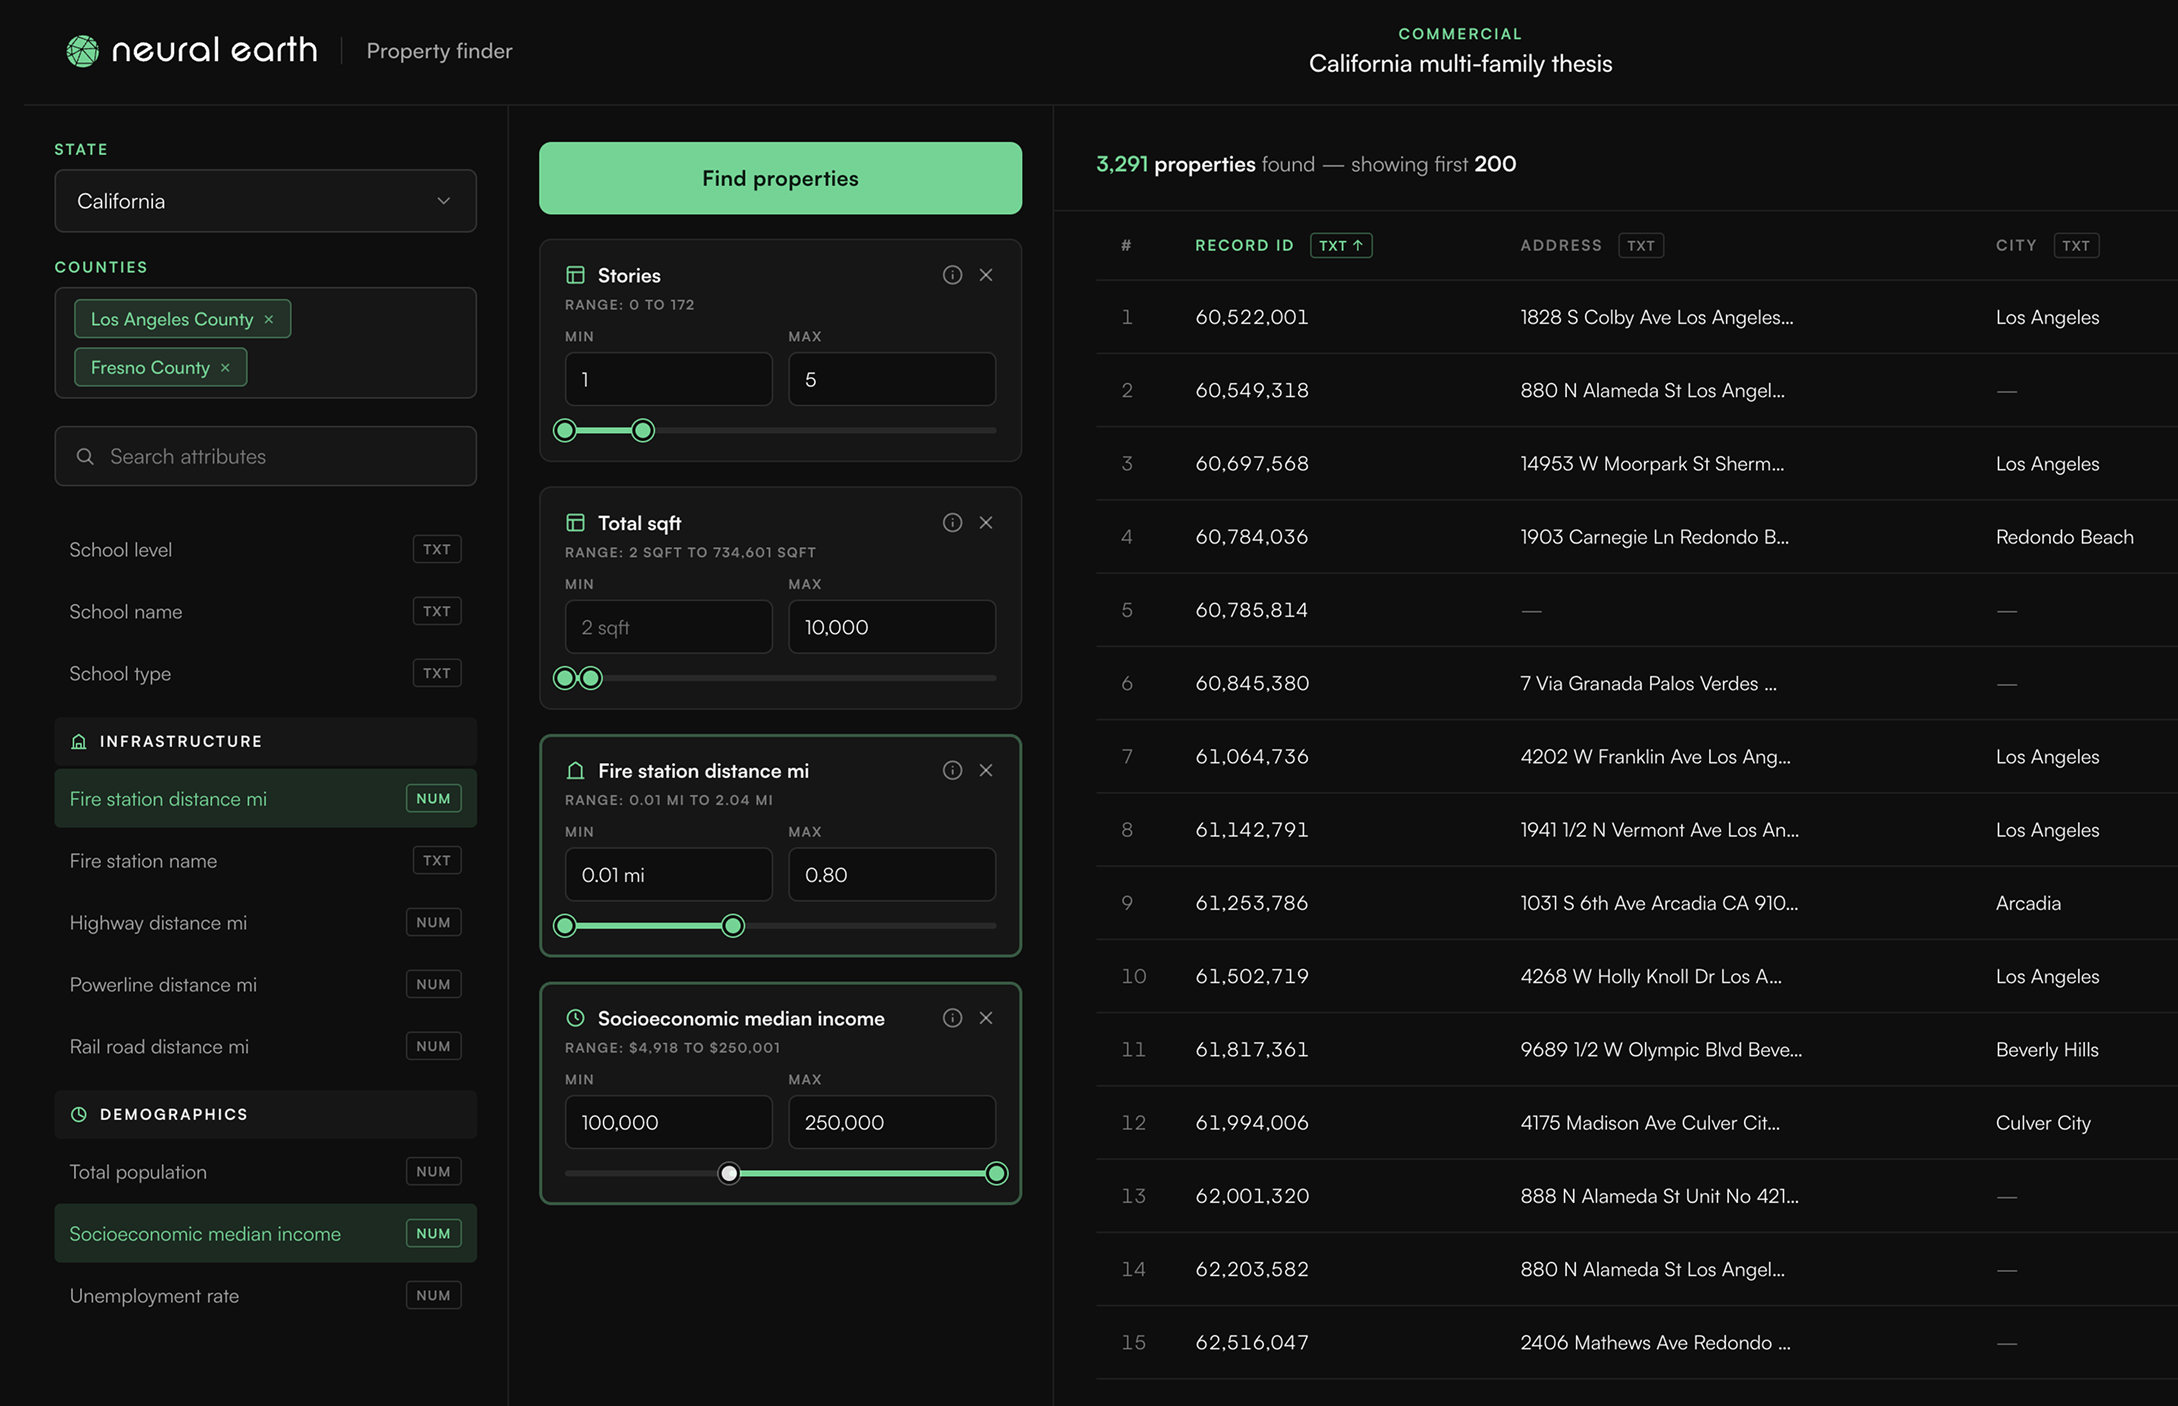Select the Powerline distance mi attribute

(x=265, y=985)
